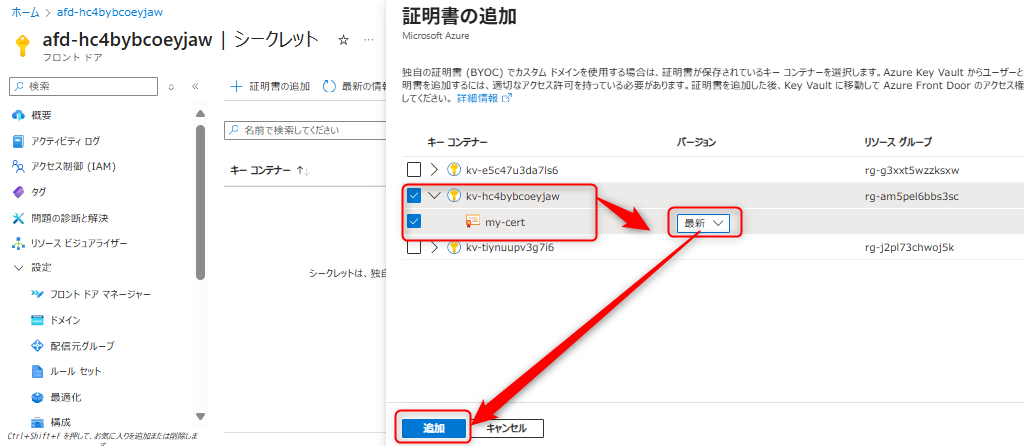This screenshot has width=1024, height=446.
Task: Click the sidebar scrollbar down arrow
Action: [x=200, y=416]
